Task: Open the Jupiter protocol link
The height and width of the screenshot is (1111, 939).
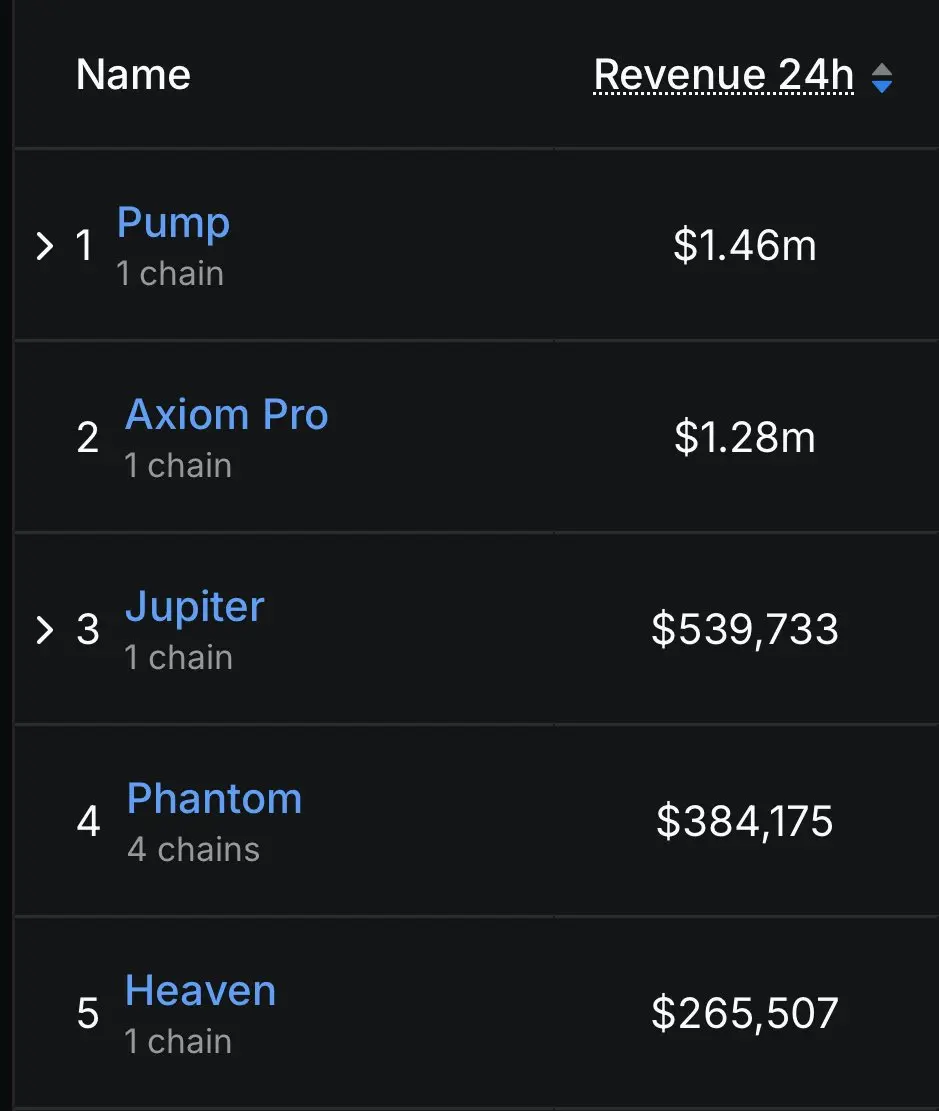Action: coord(195,607)
